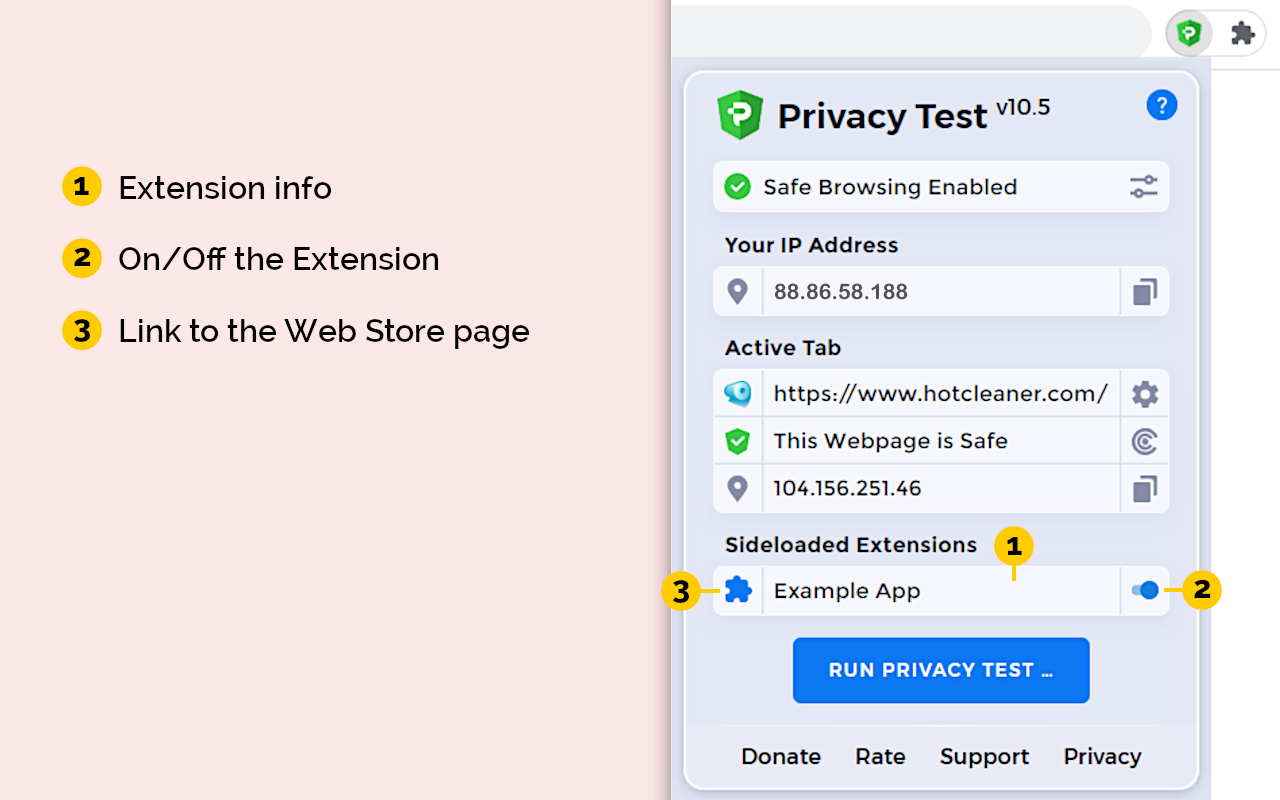Copy your IP address 88.86.58.188

[1144, 291]
